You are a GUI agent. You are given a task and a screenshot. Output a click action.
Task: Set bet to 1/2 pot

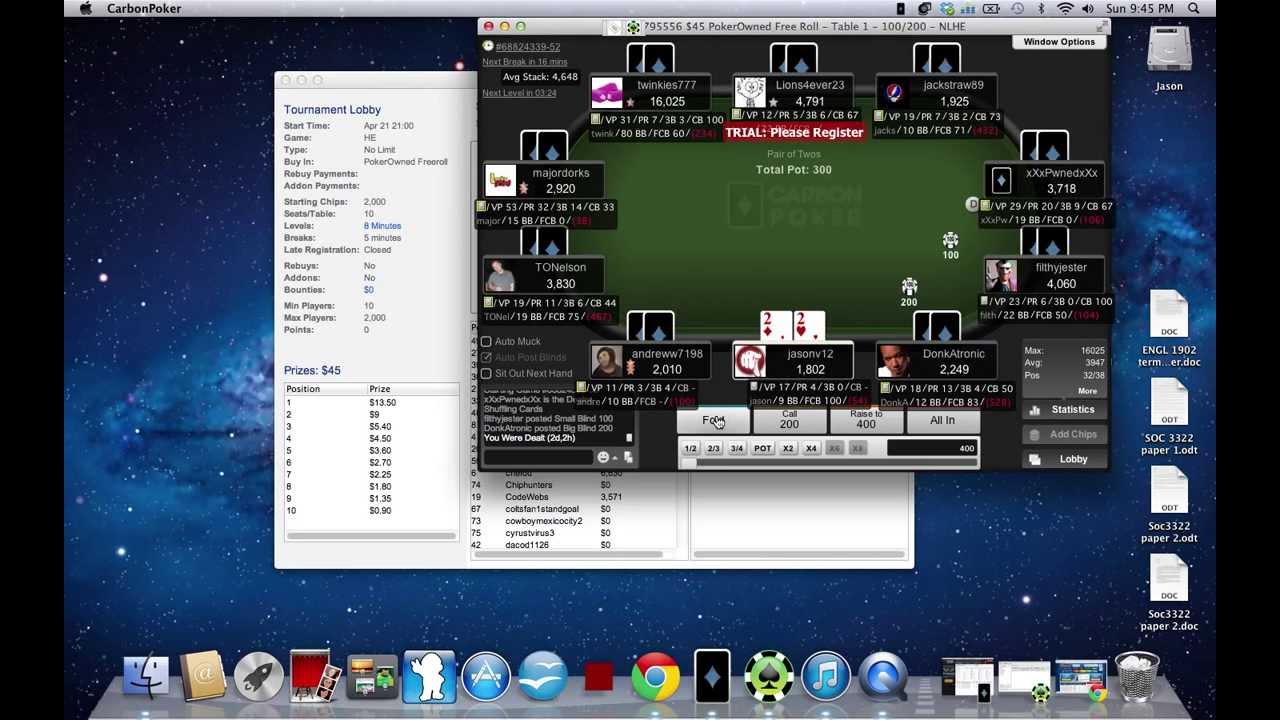pyautogui.click(x=690, y=449)
